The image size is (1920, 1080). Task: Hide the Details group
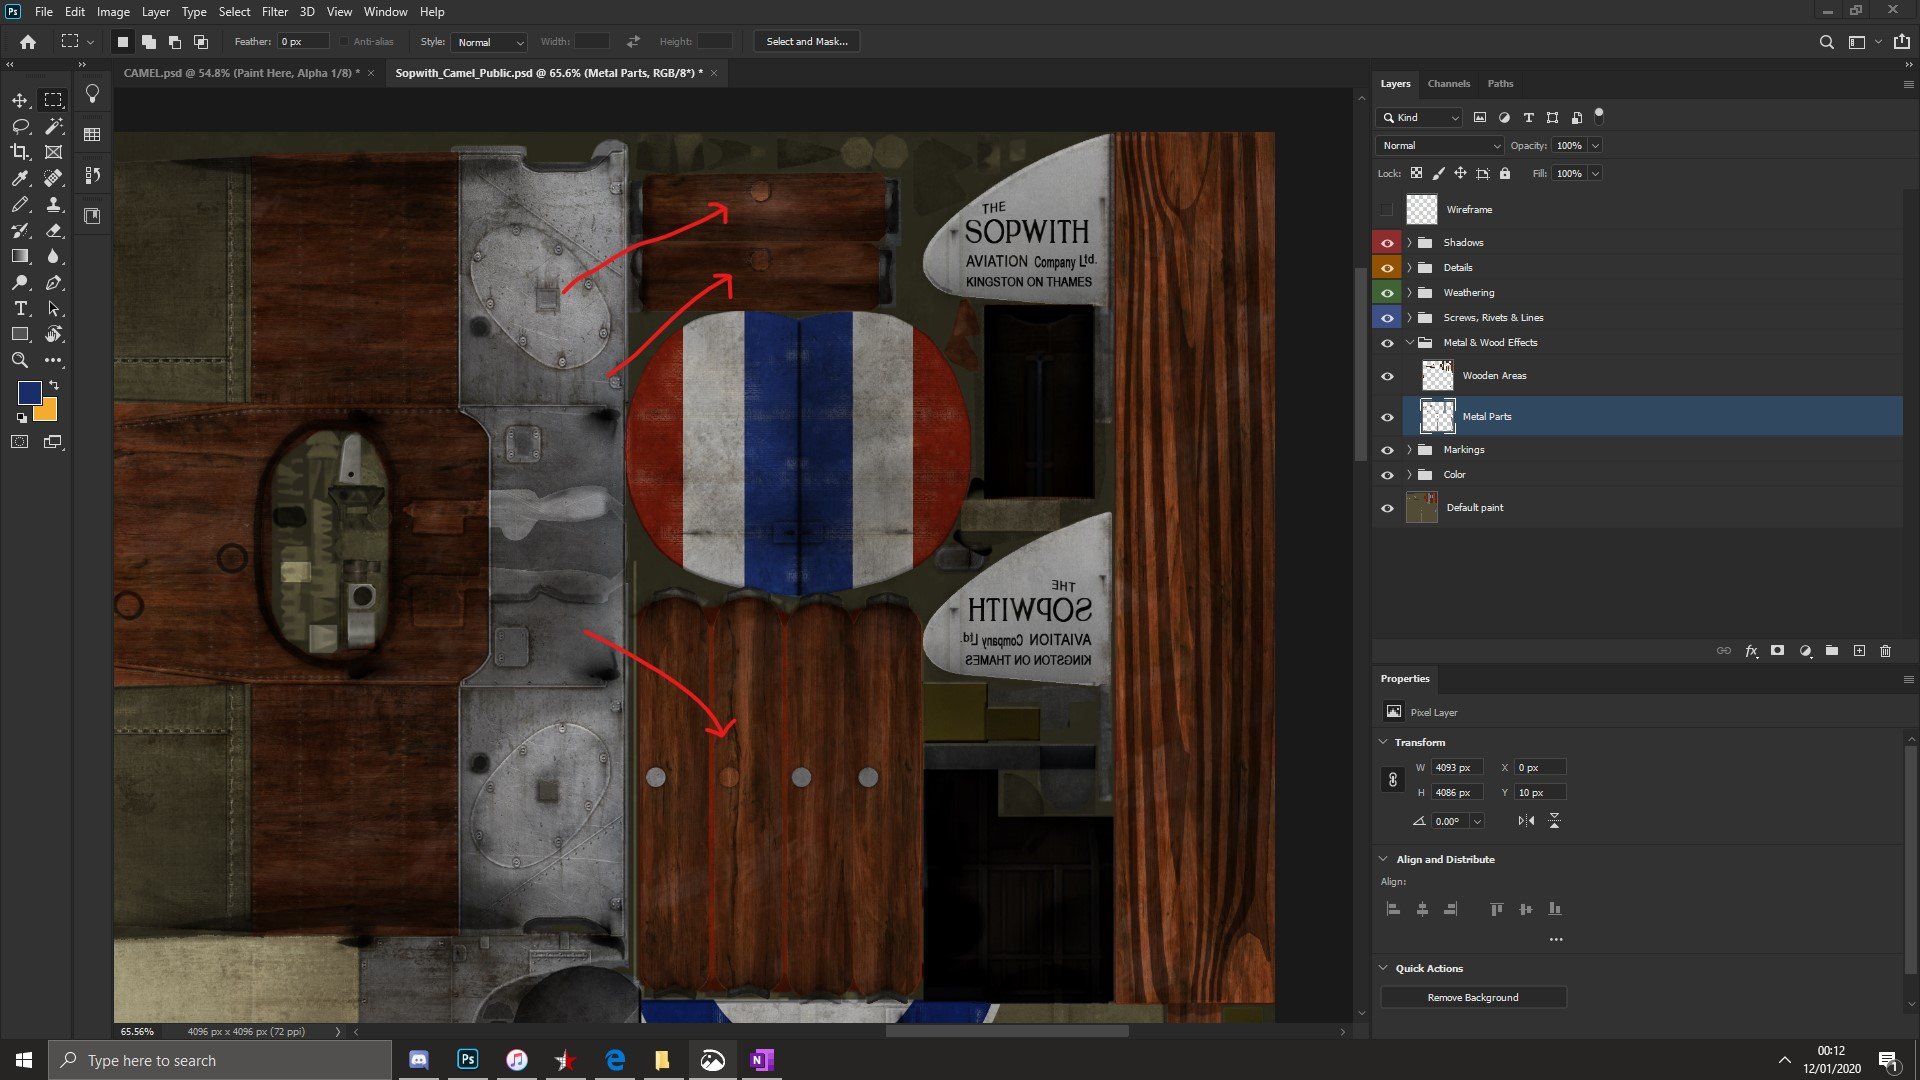pyautogui.click(x=1387, y=268)
